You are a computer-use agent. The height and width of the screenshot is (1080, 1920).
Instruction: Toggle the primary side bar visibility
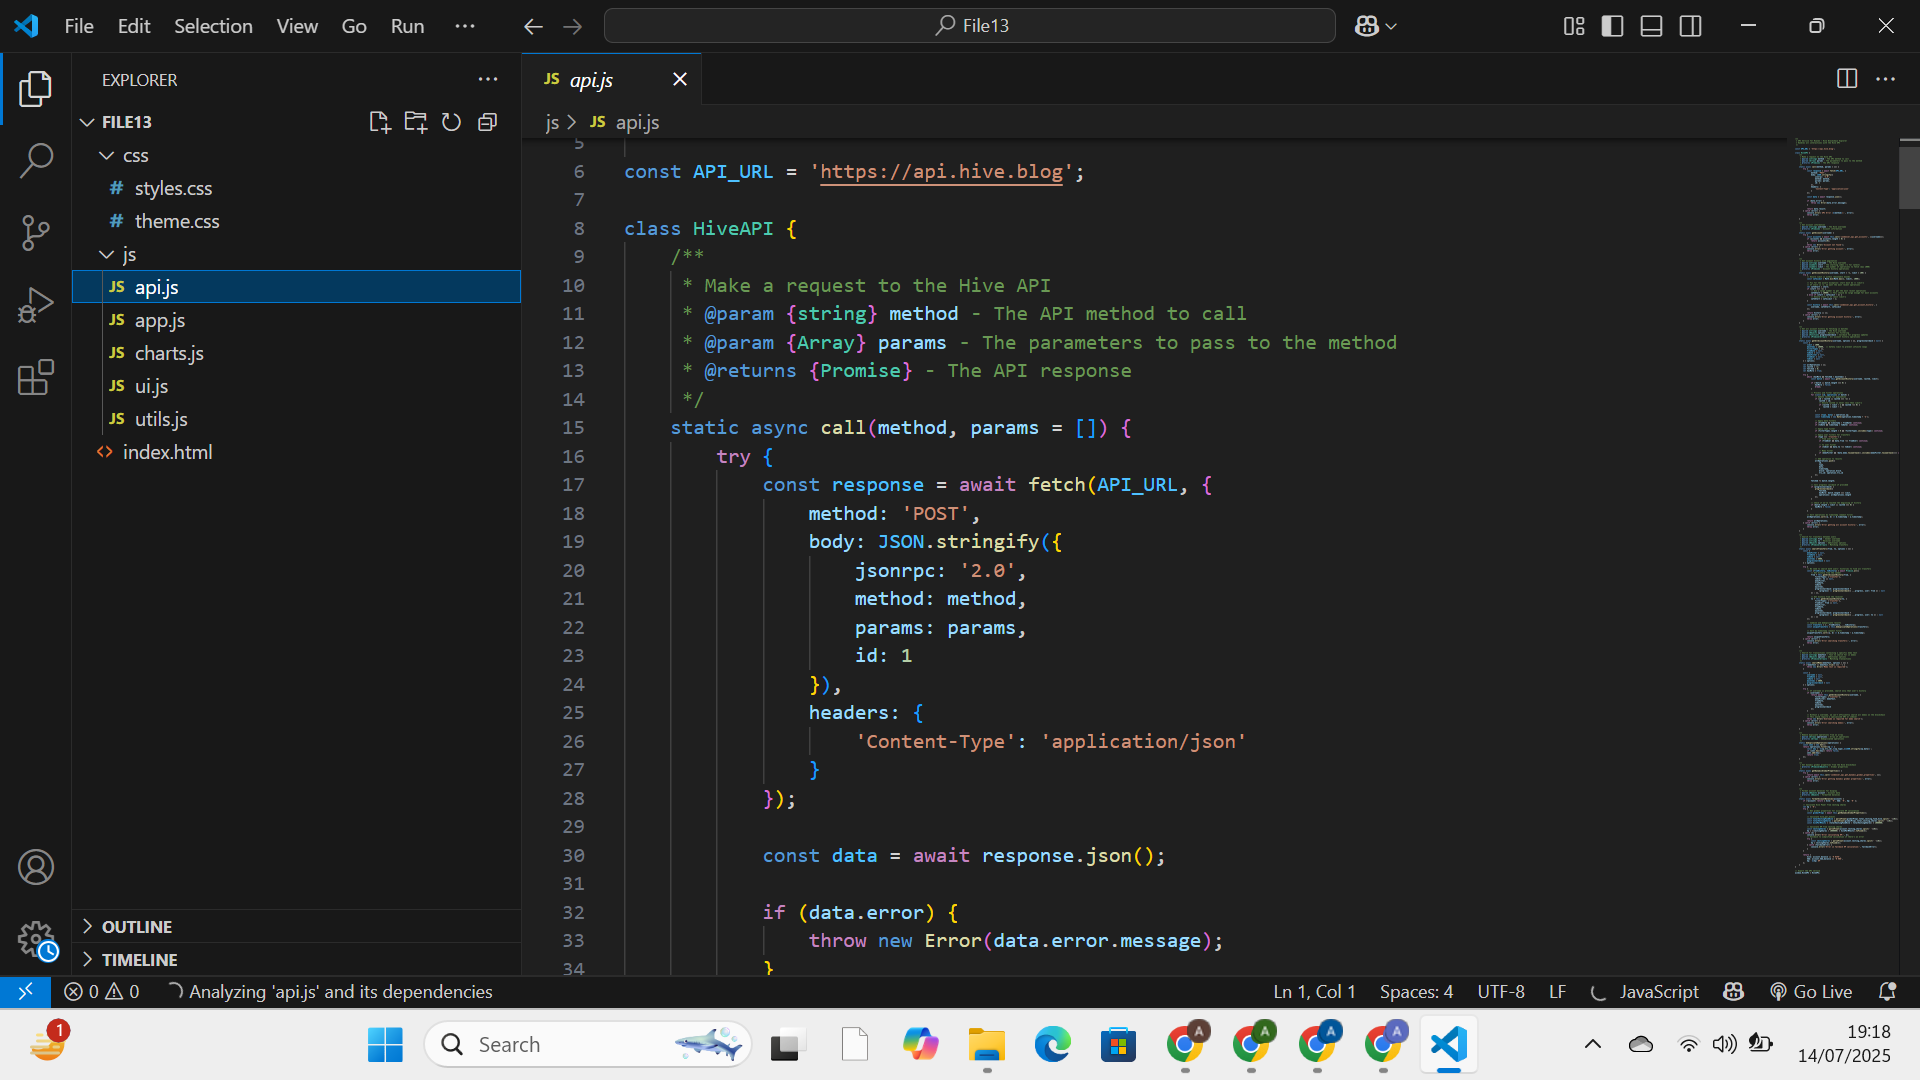tap(1612, 26)
